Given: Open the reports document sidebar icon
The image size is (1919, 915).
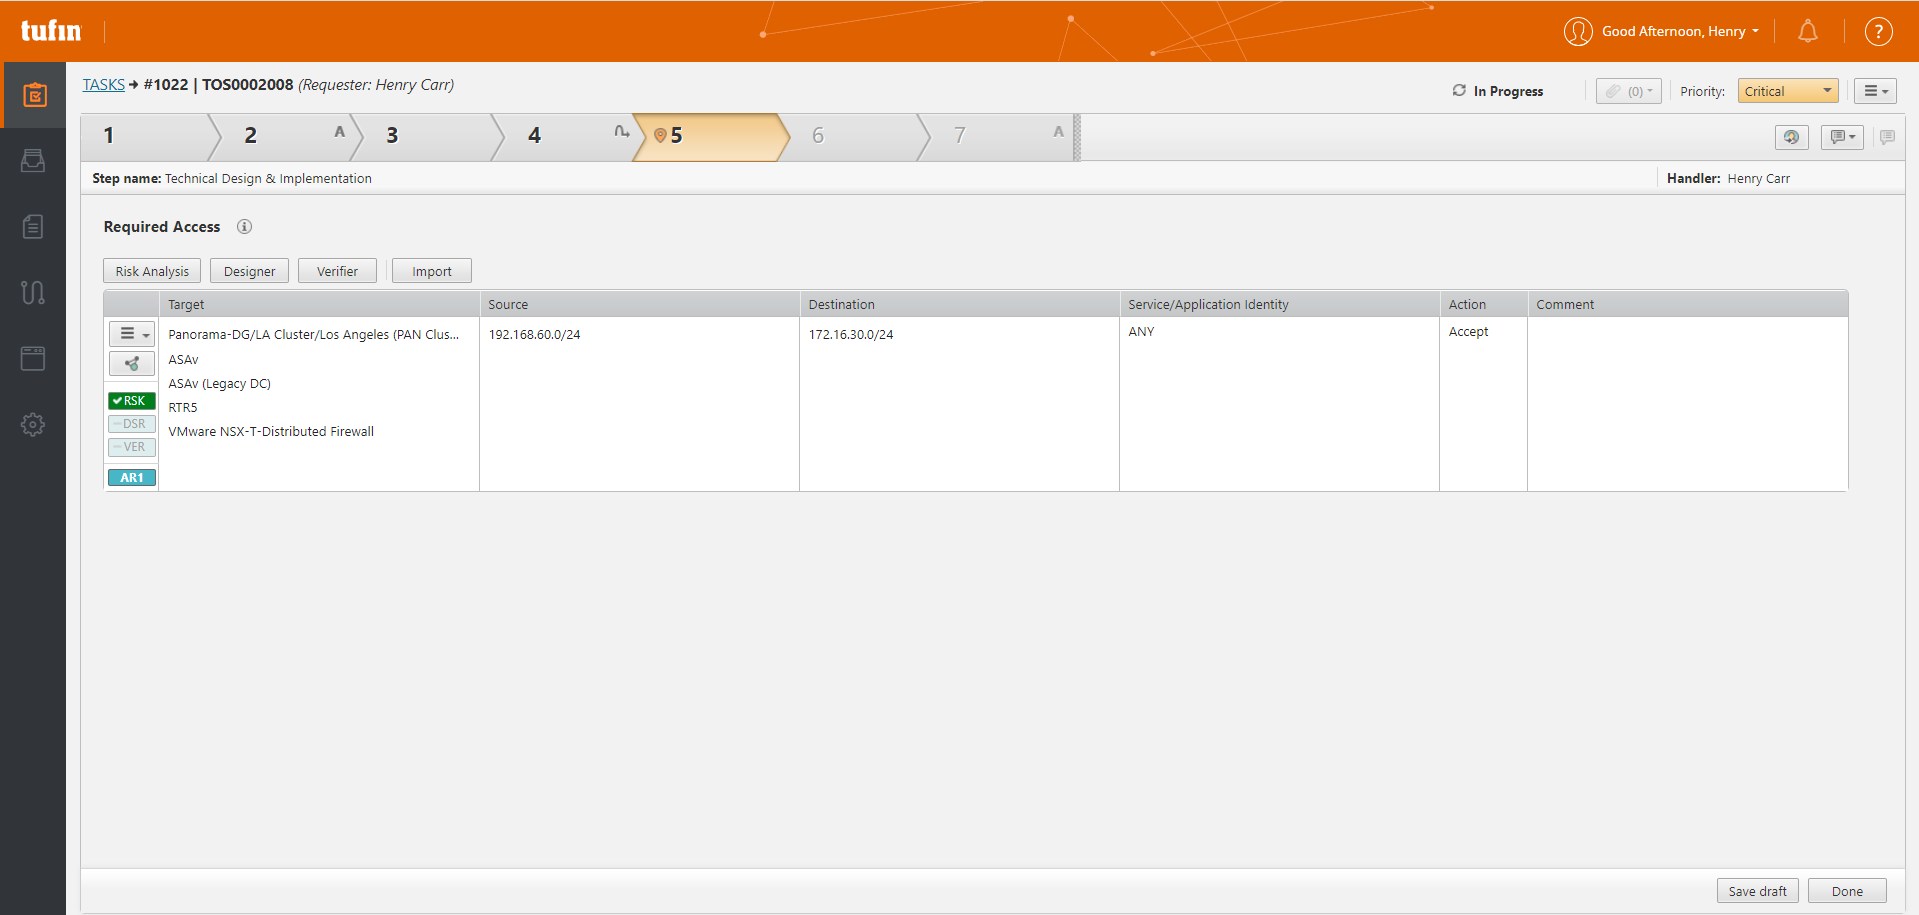Looking at the screenshot, I should coord(33,226).
